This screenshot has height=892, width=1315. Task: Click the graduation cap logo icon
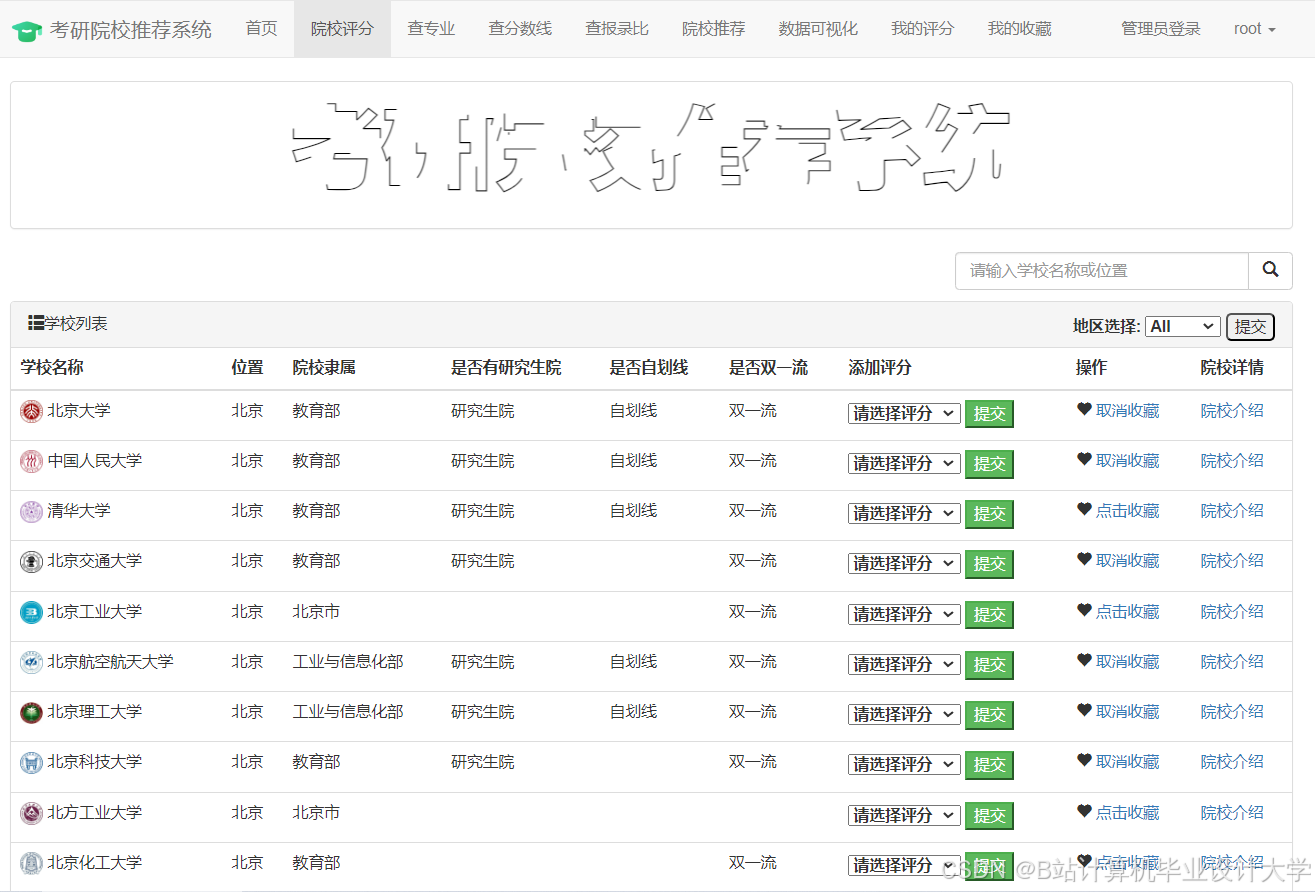click(x=27, y=30)
